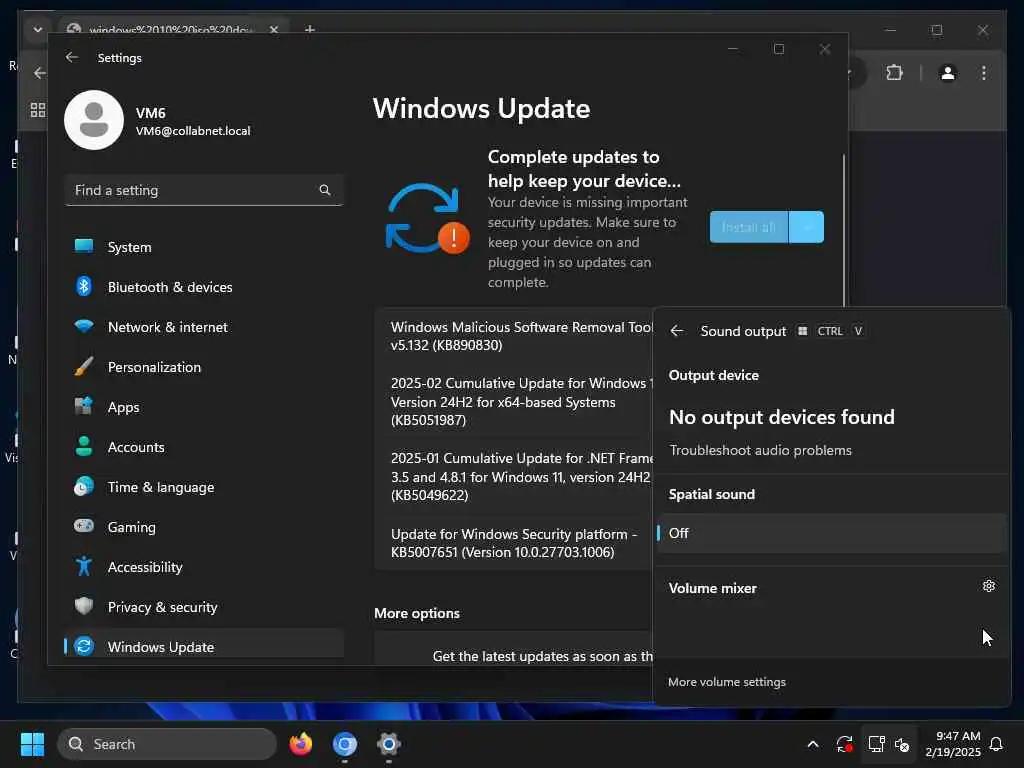The image size is (1024, 768).
Task: Click the System monitor icon
Action: [x=84, y=246]
